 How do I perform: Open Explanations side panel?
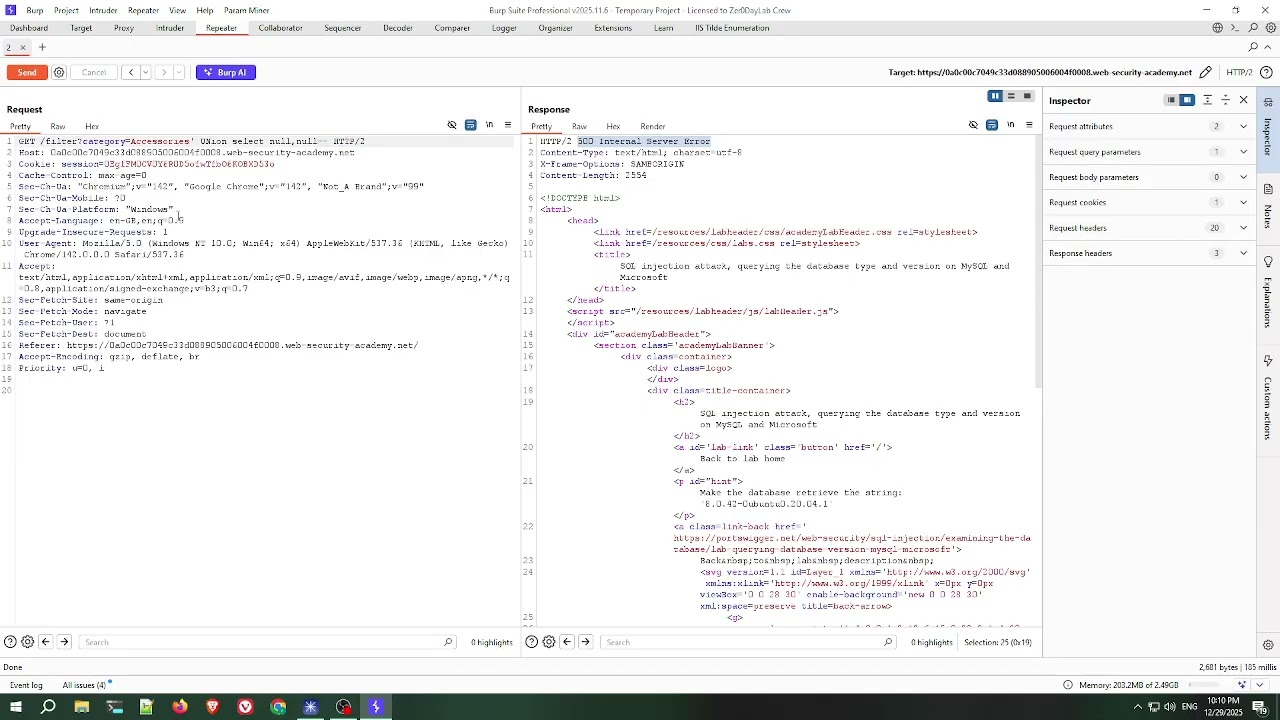tap(1268, 292)
